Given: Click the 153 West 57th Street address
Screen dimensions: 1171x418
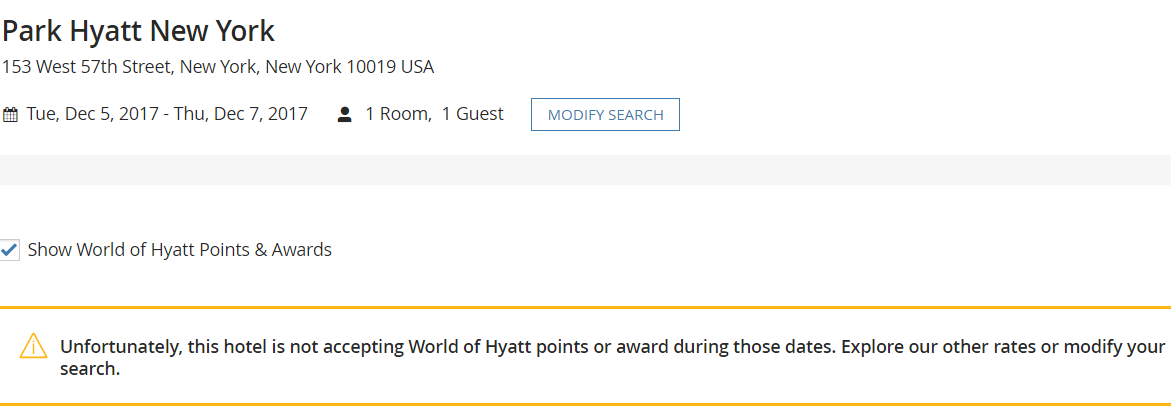Looking at the screenshot, I should (x=88, y=68).
